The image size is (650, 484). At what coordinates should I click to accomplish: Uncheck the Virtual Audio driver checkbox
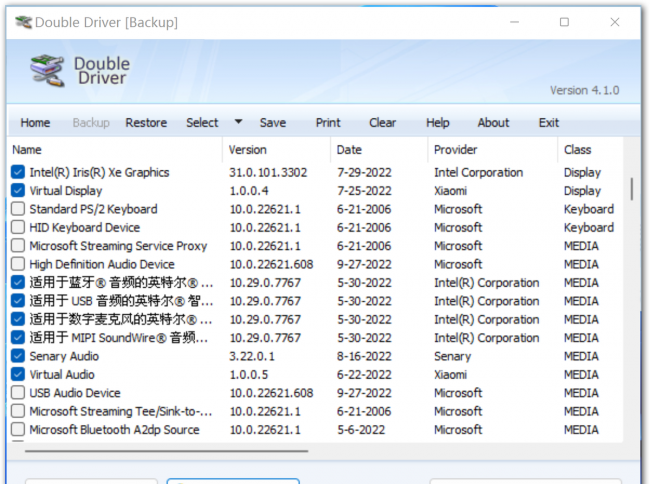pos(18,374)
